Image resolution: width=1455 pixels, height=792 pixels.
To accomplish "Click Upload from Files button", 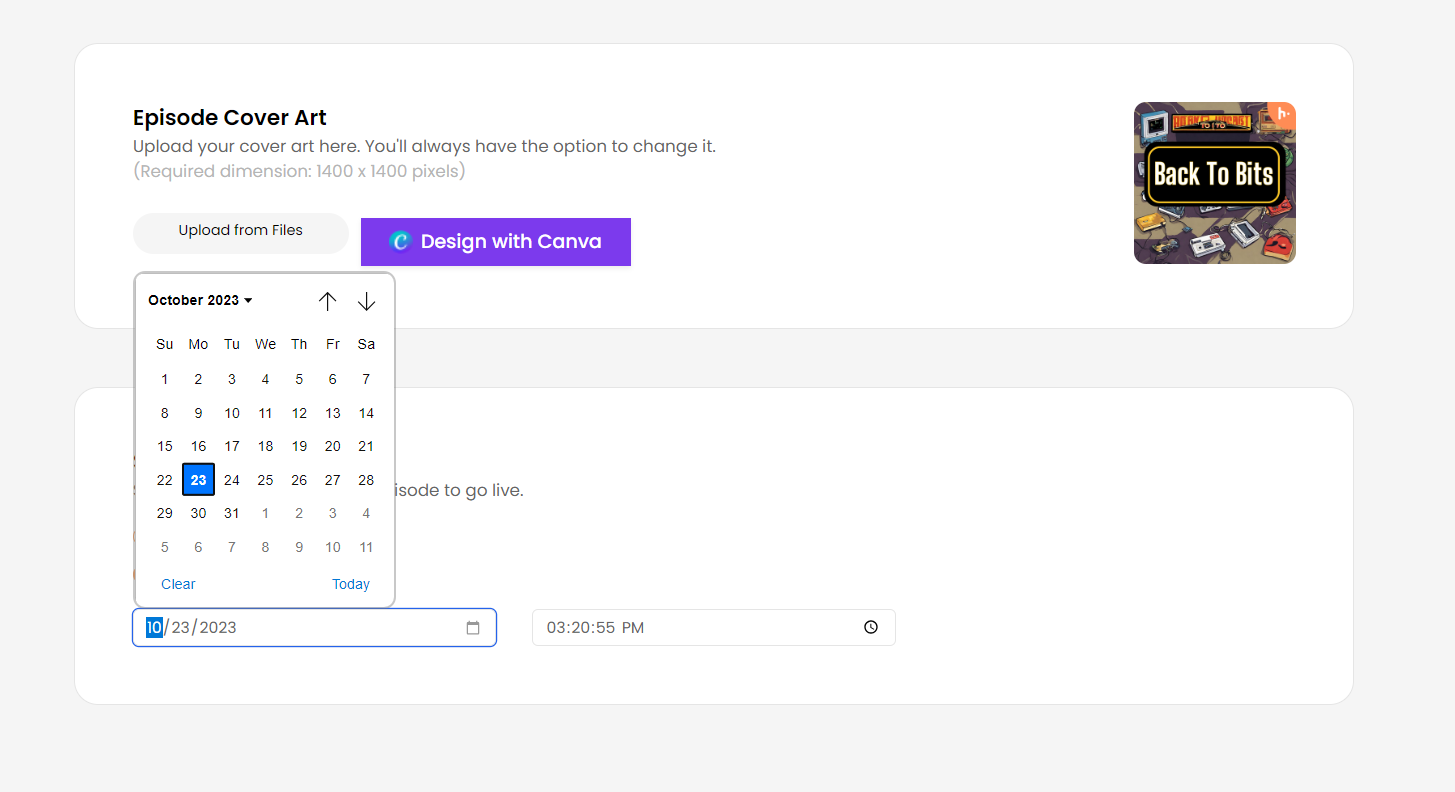I will 240,231.
